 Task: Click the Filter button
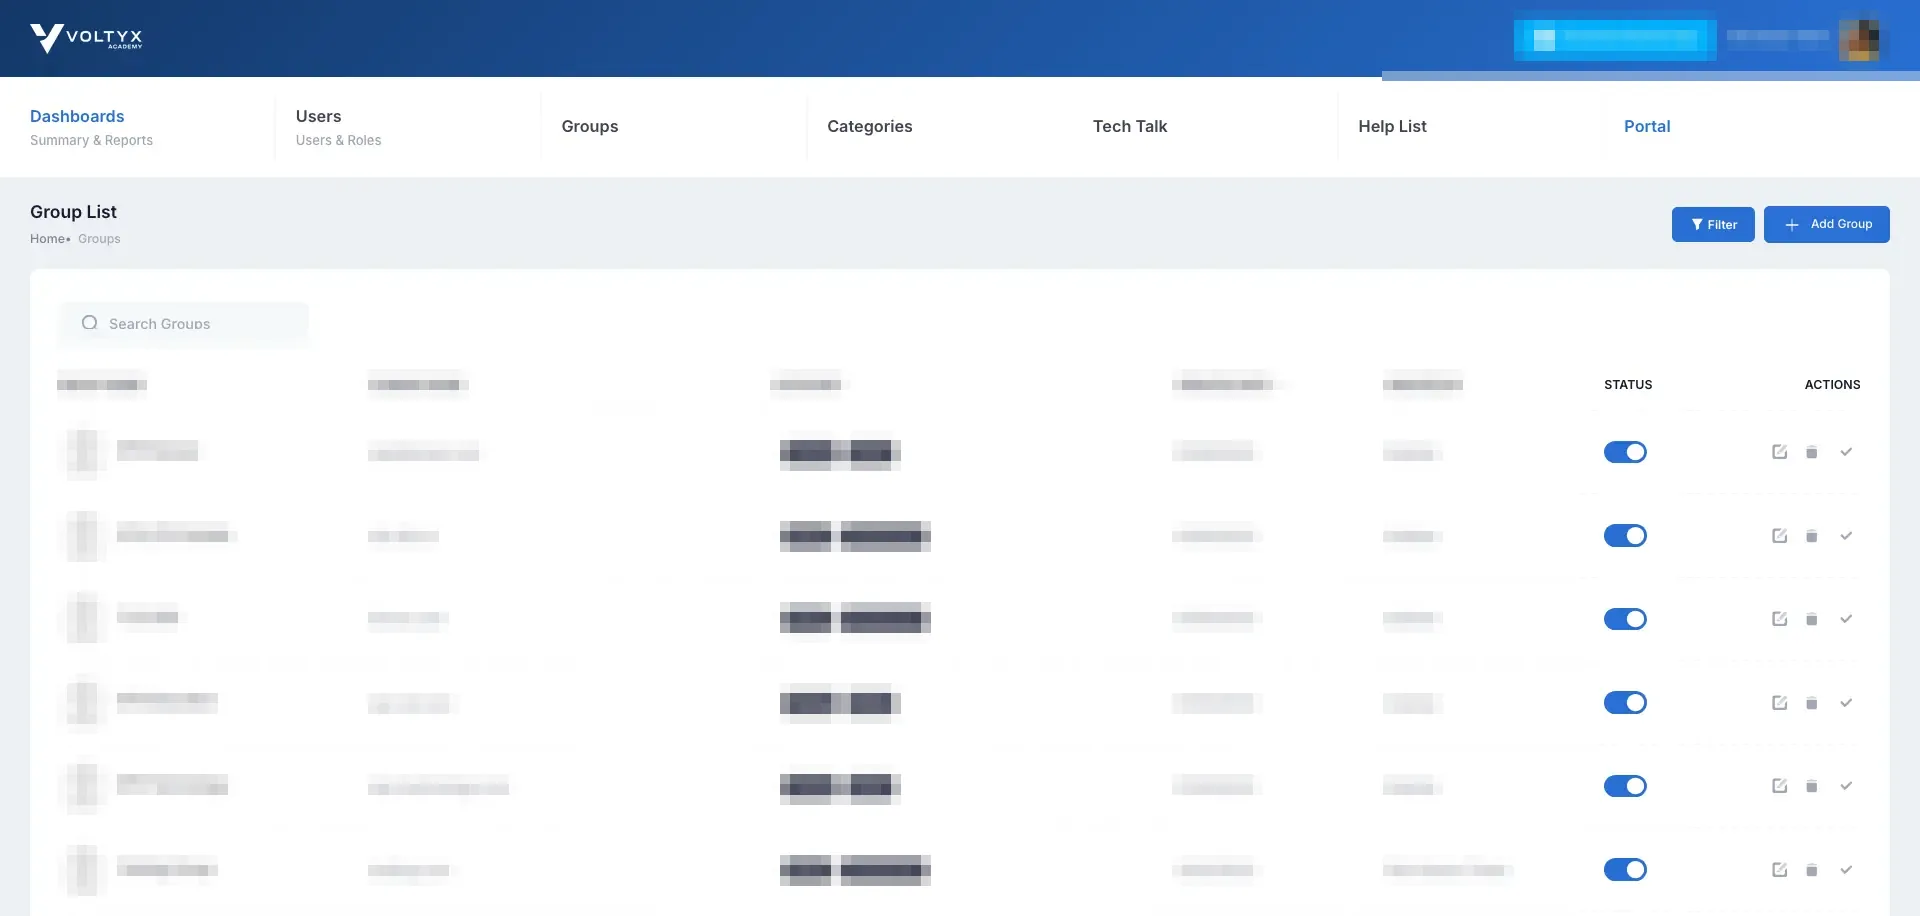[x=1713, y=224]
